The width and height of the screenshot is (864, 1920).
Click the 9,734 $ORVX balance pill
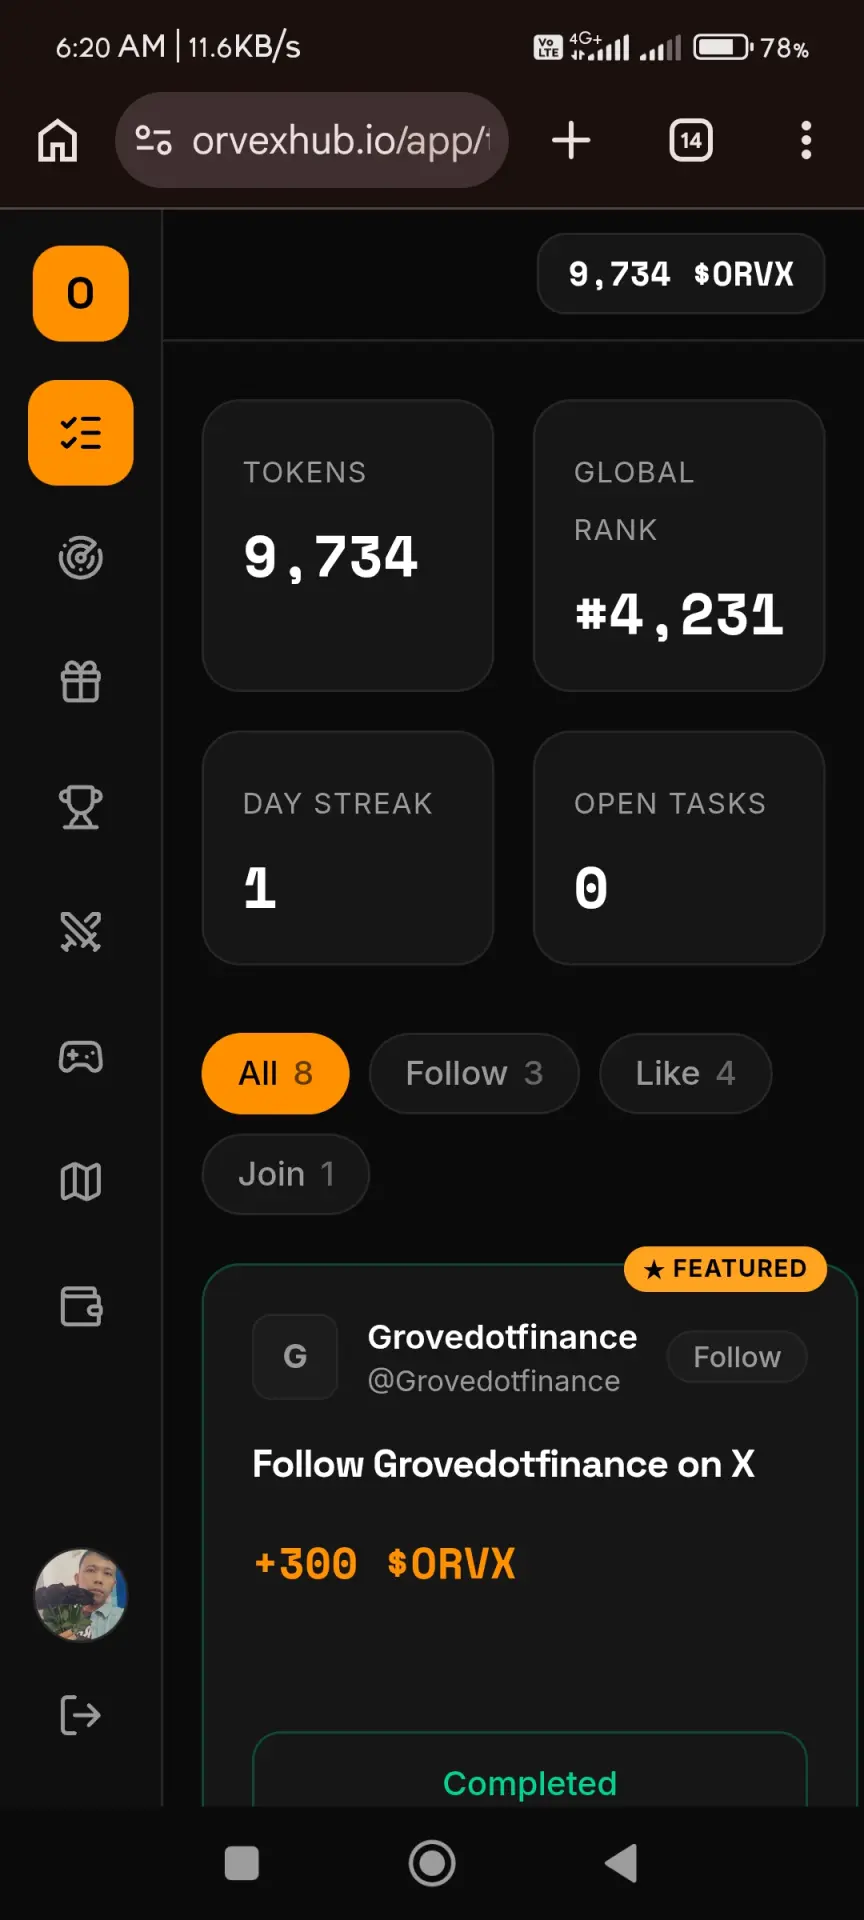(681, 274)
